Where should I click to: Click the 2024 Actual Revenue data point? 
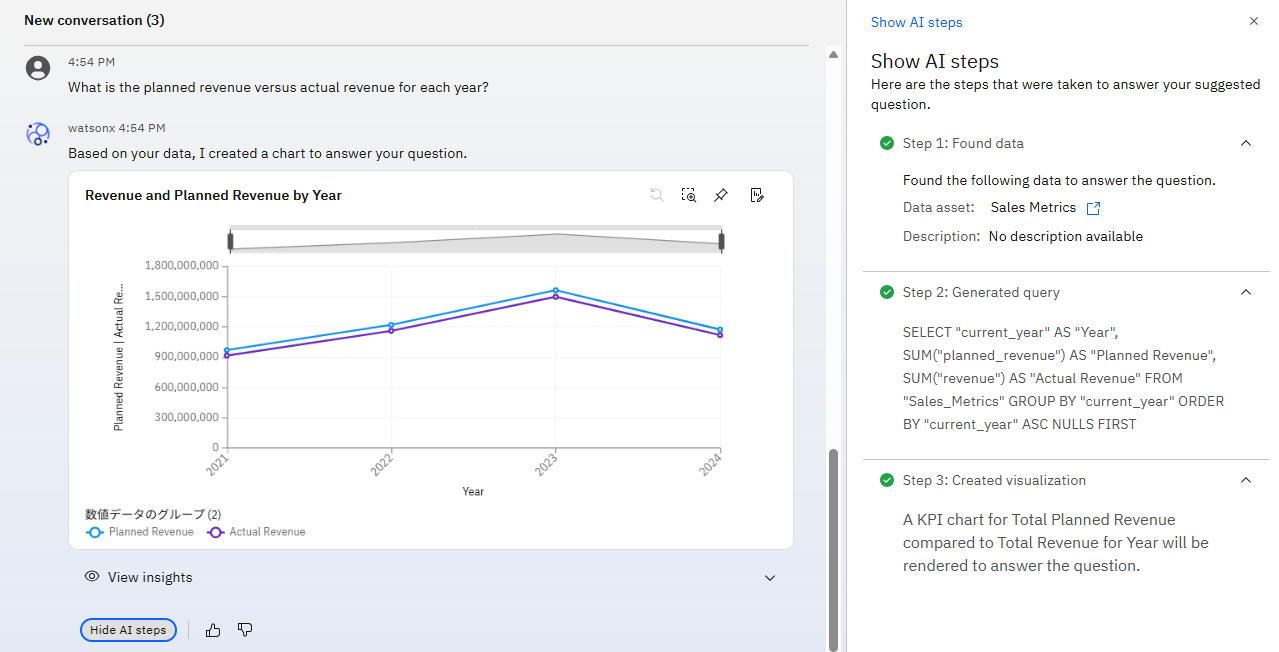click(x=720, y=335)
